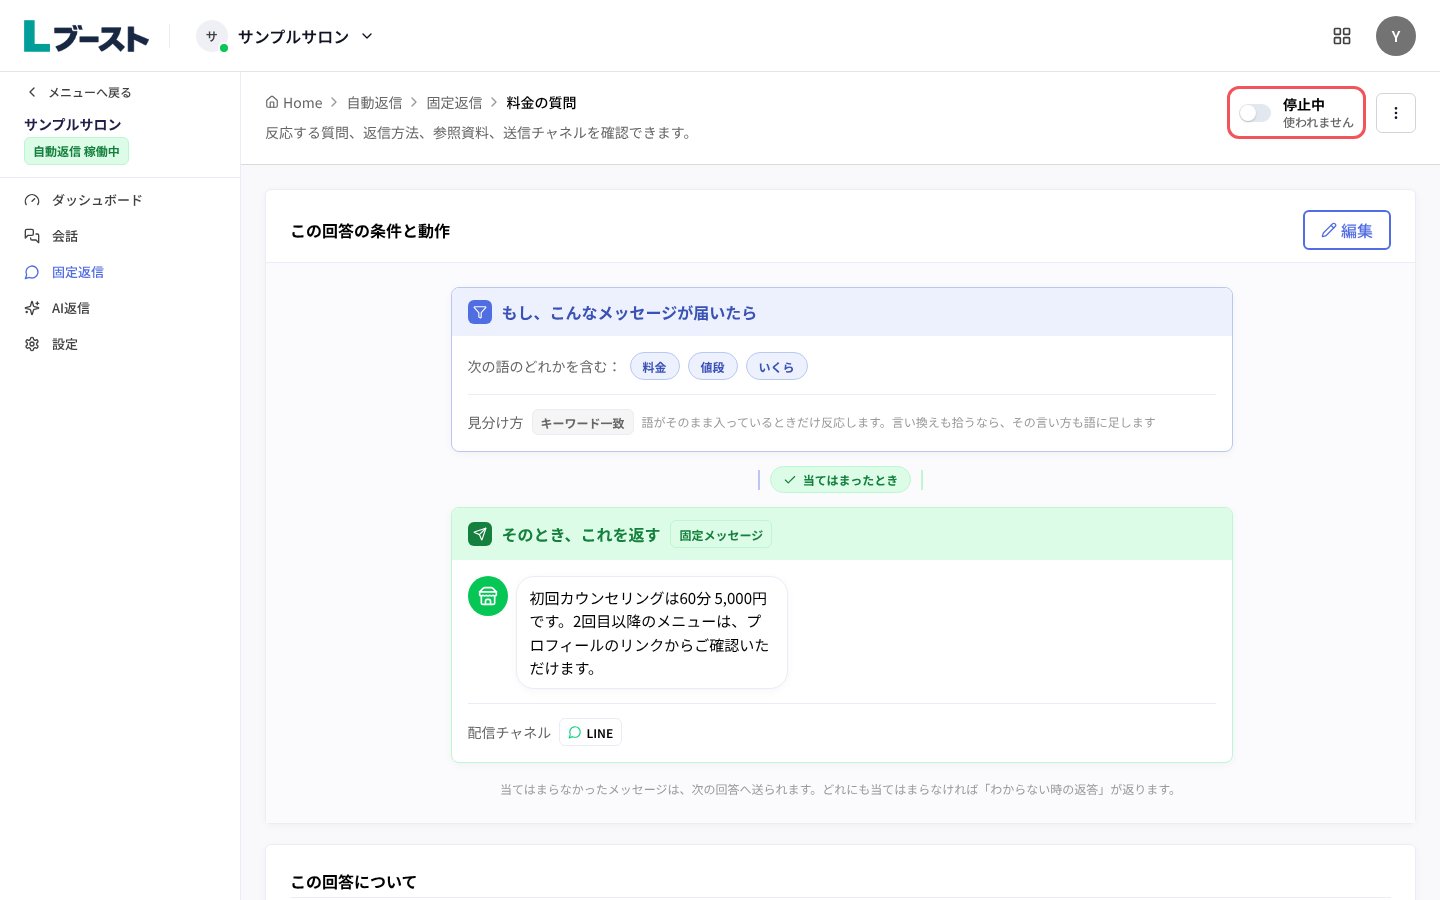Click the 値段 keyword chip
The image size is (1440, 900).
tap(713, 367)
